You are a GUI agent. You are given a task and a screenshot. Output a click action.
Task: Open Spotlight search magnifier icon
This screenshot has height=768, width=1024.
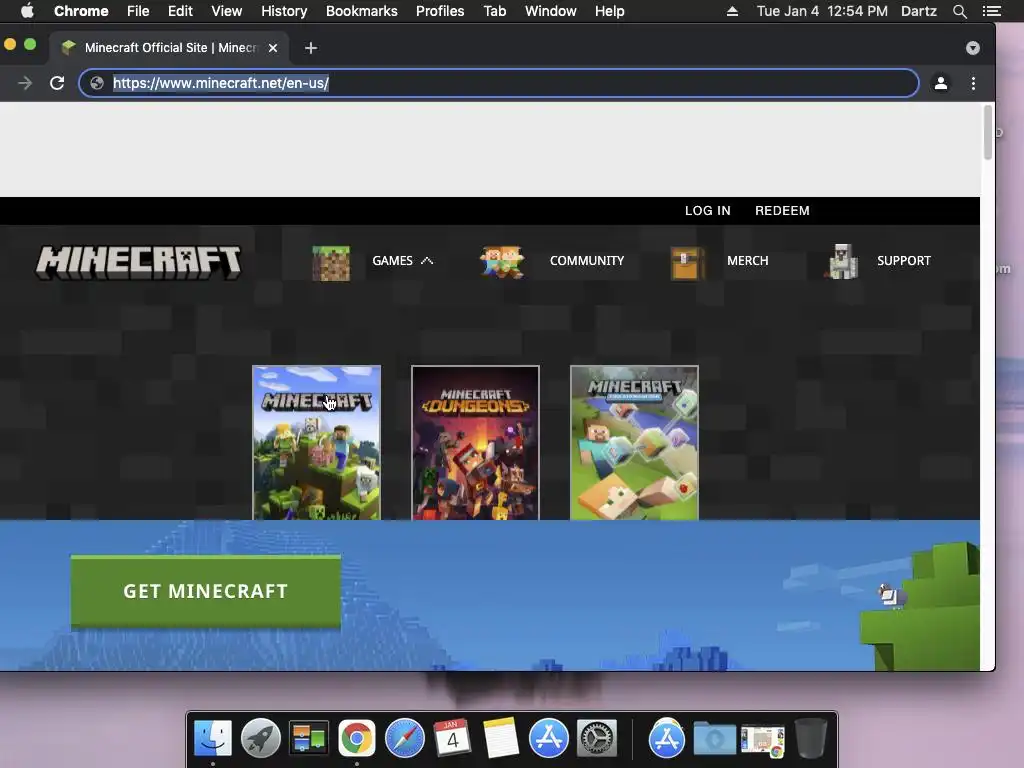[959, 11]
